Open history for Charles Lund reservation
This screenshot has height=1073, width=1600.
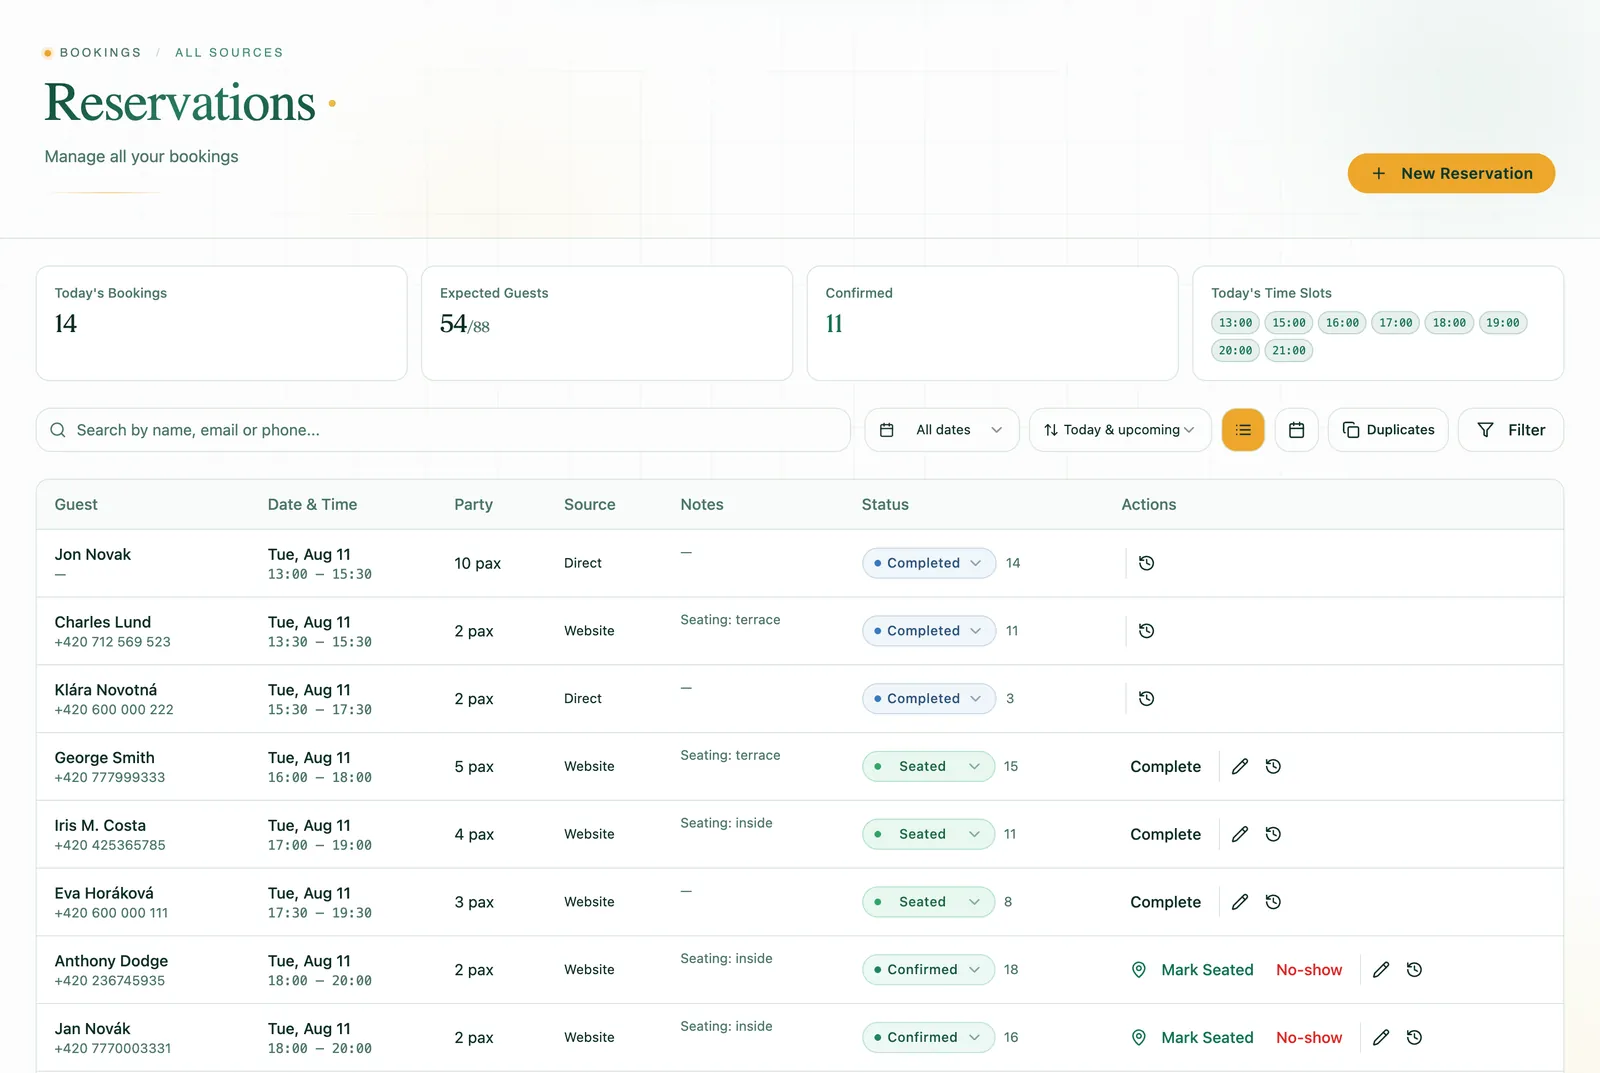point(1146,631)
